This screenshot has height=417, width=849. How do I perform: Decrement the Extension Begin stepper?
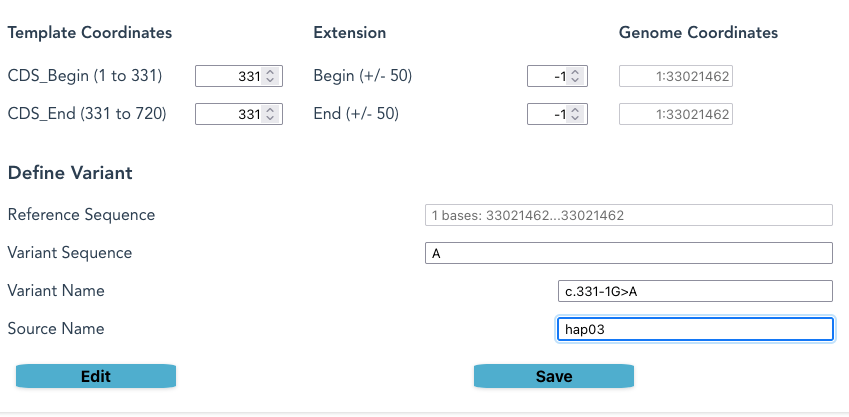576,81
